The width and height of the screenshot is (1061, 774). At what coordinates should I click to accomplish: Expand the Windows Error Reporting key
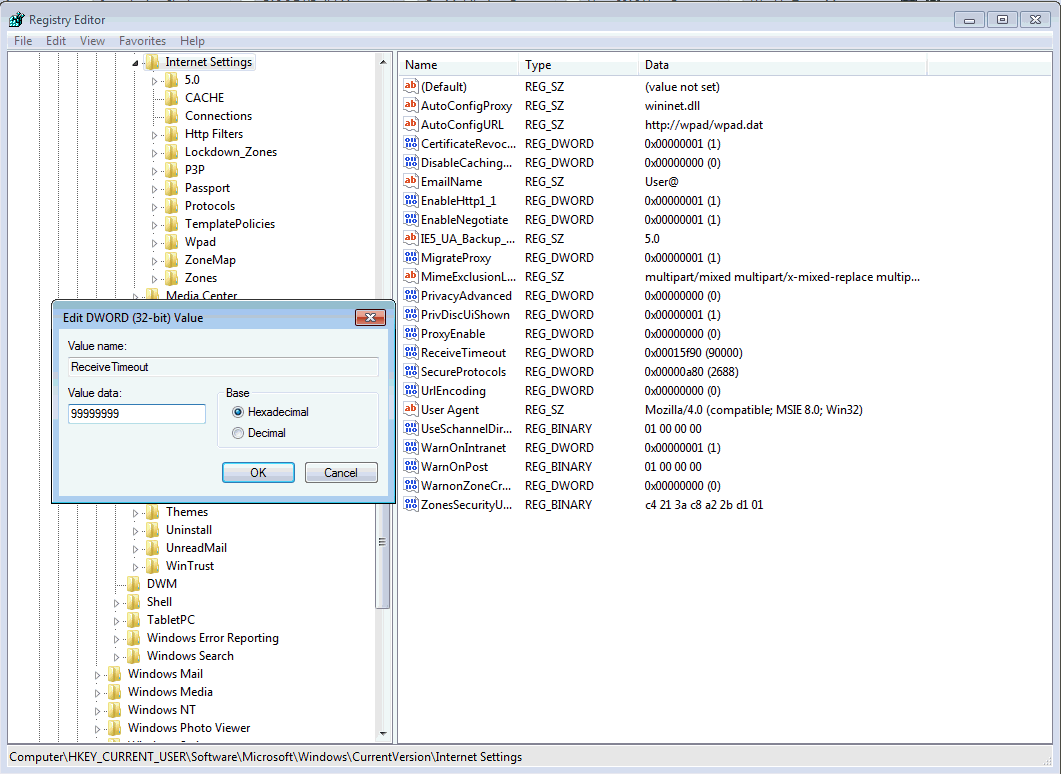click(116, 639)
